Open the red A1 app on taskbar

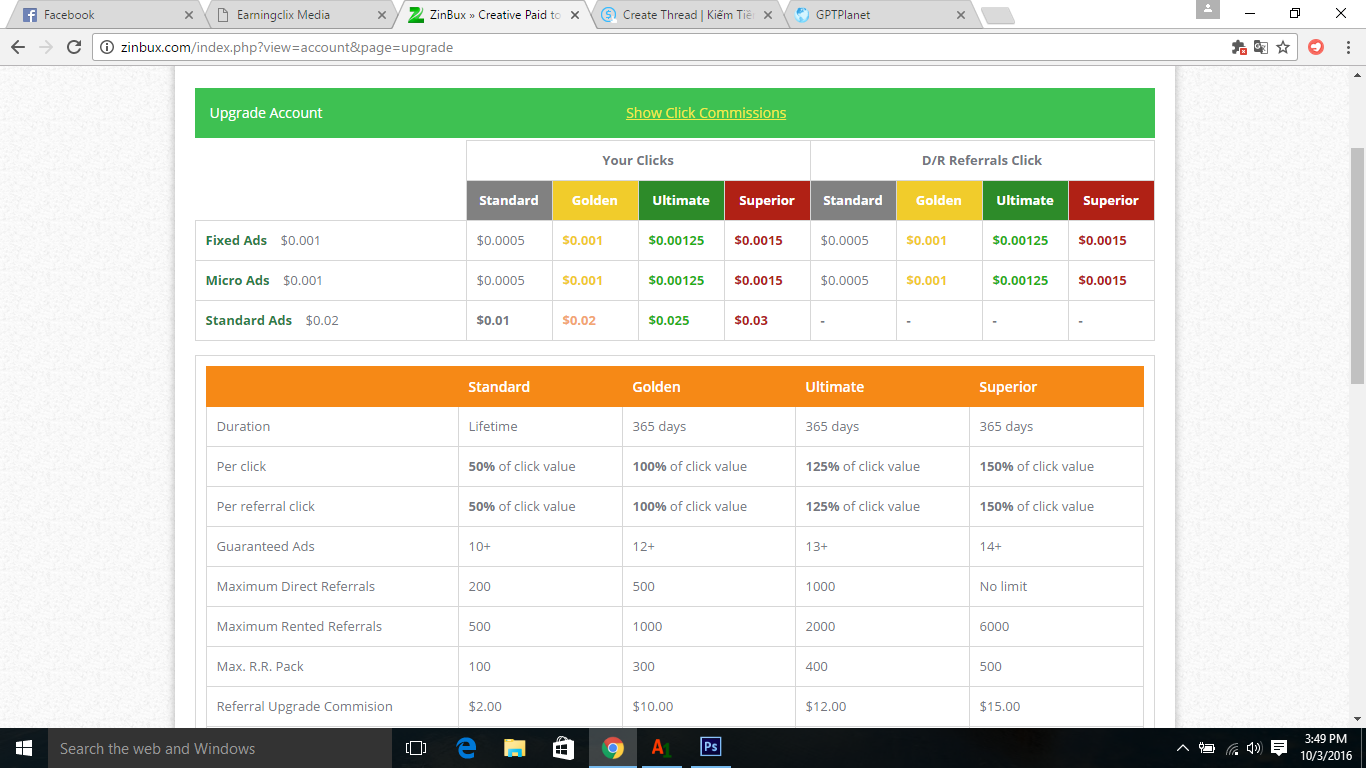[661, 748]
